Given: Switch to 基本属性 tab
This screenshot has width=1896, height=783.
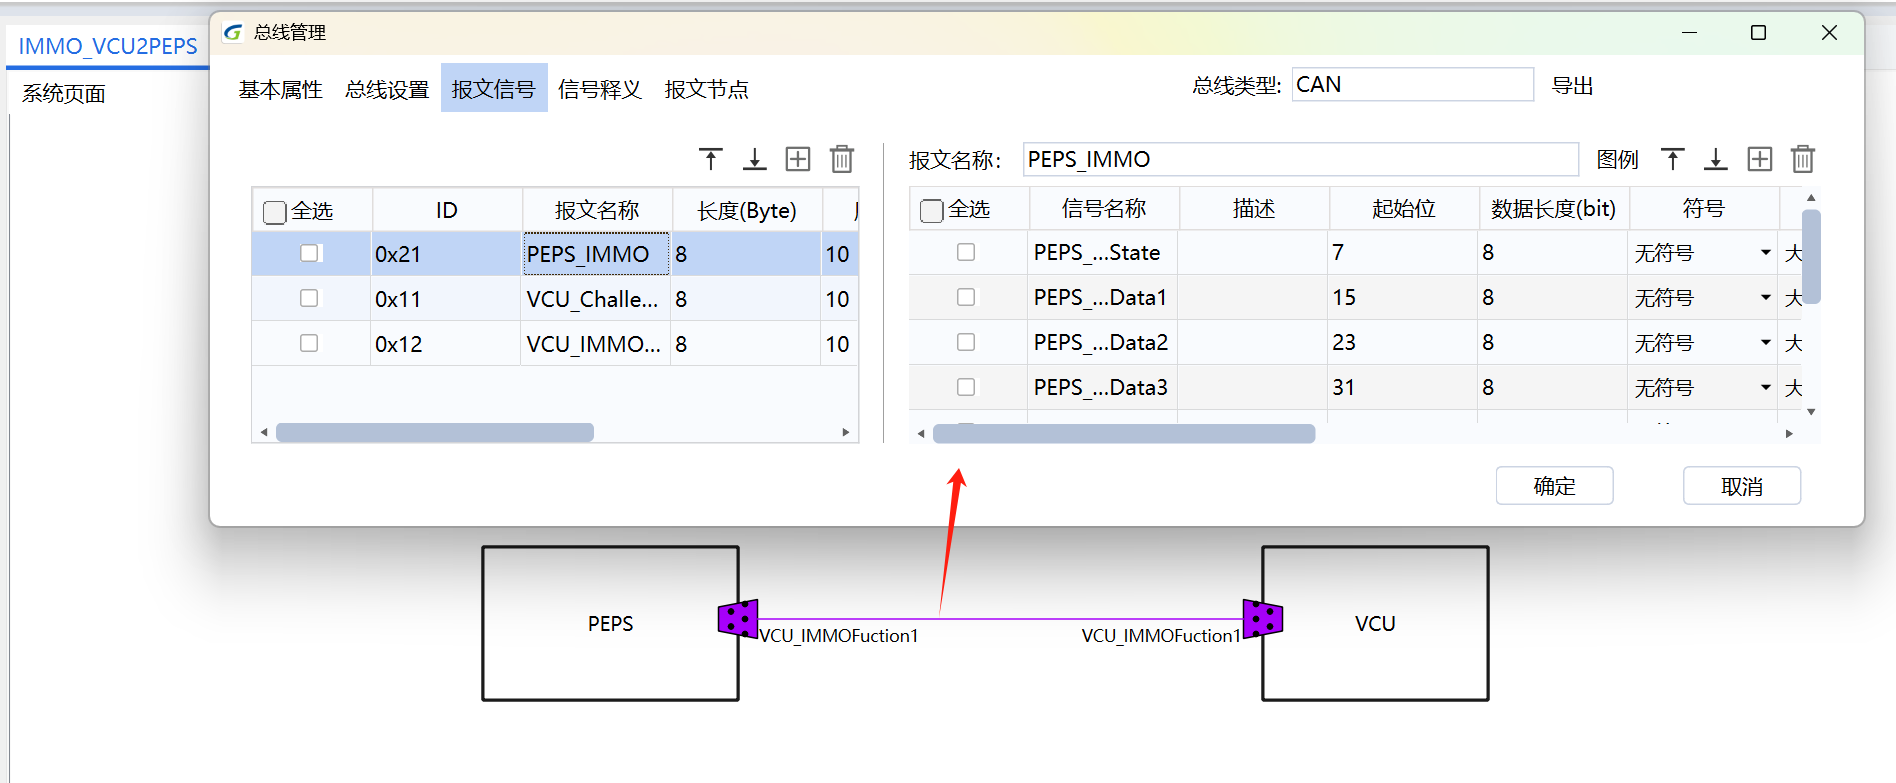Looking at the screenshot, I should (x=280, y=89).
